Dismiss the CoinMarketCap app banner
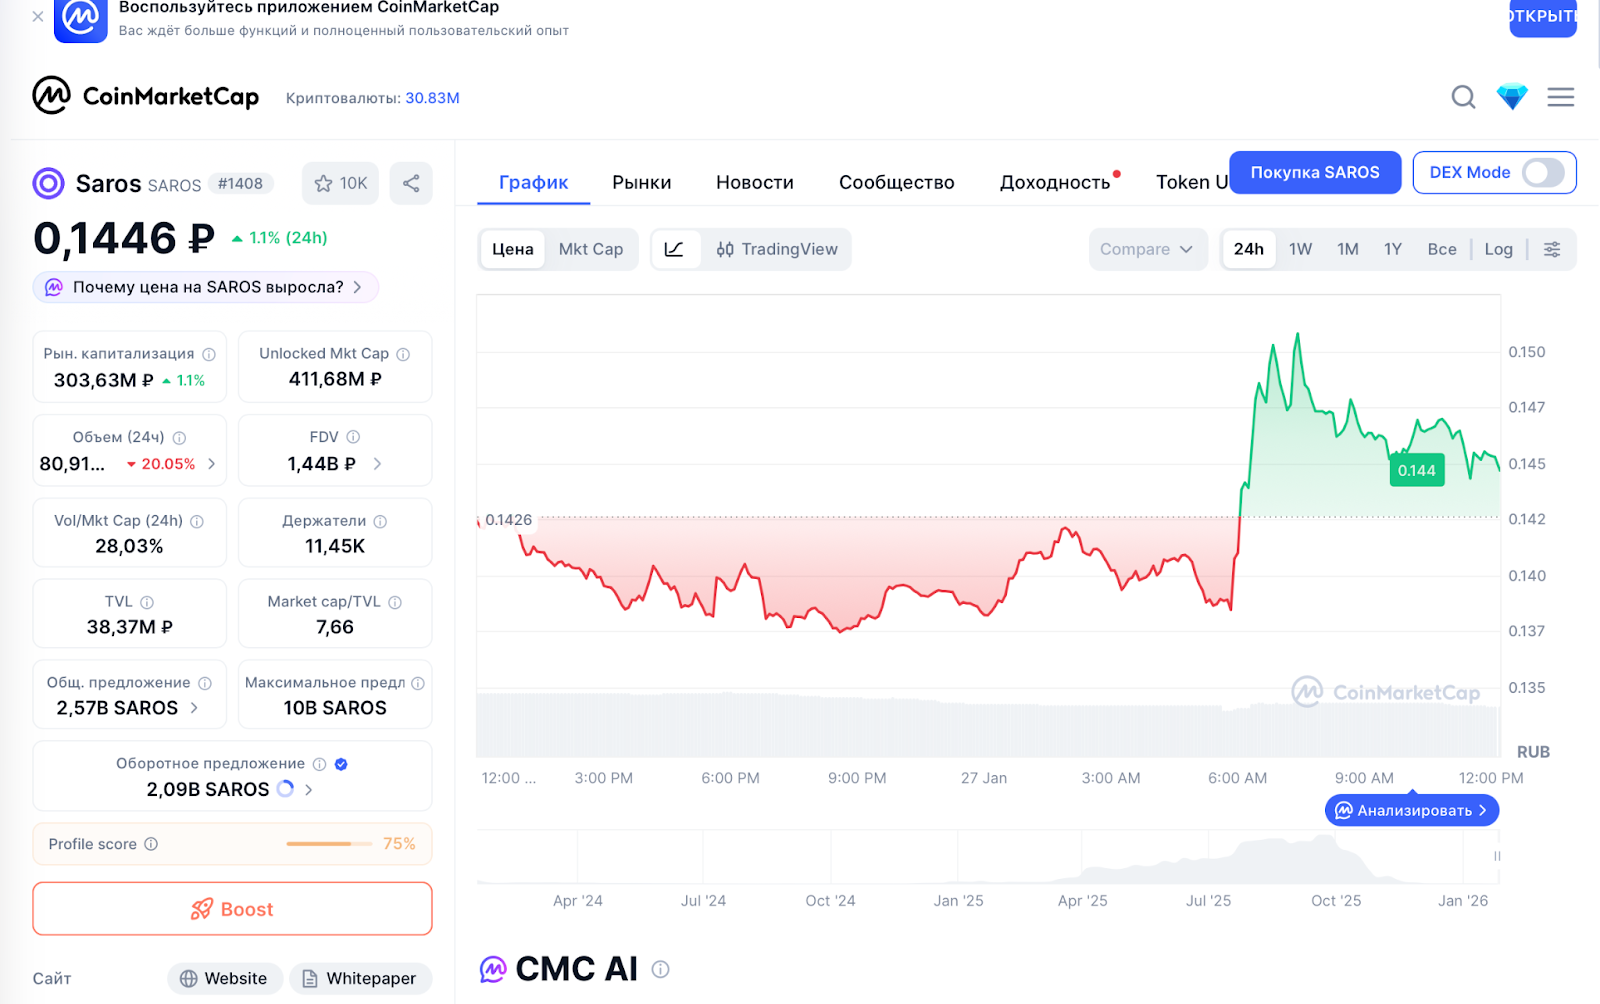 (38, 16)
